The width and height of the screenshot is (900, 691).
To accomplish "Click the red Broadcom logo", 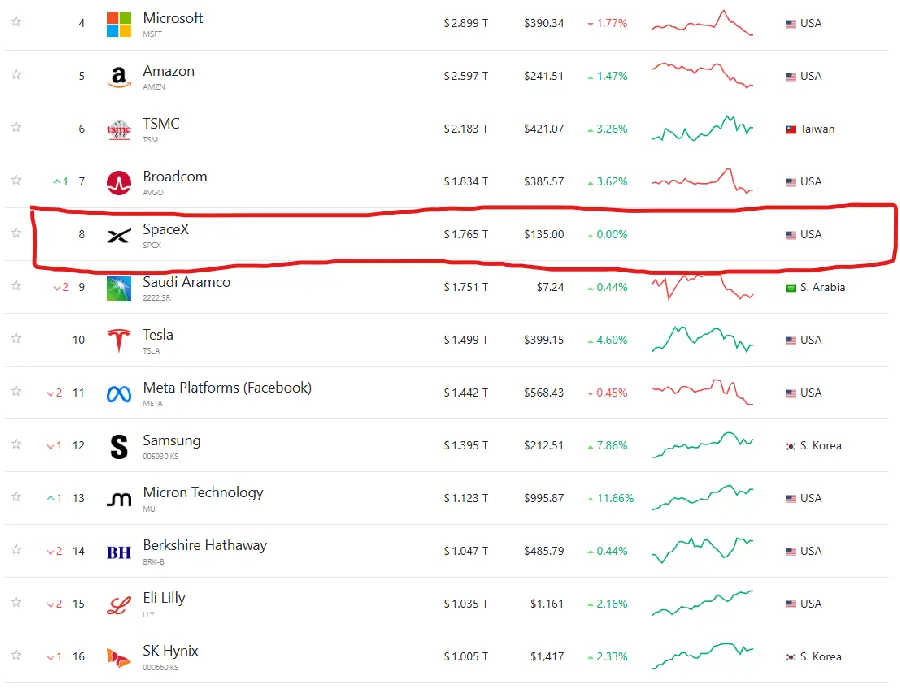I will coord(119,183).
